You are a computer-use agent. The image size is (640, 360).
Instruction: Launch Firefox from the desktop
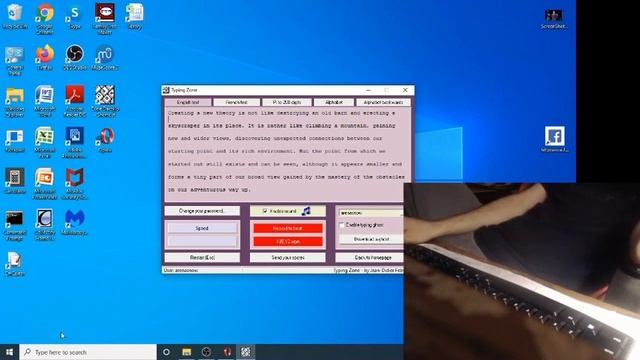coord(44,57)
